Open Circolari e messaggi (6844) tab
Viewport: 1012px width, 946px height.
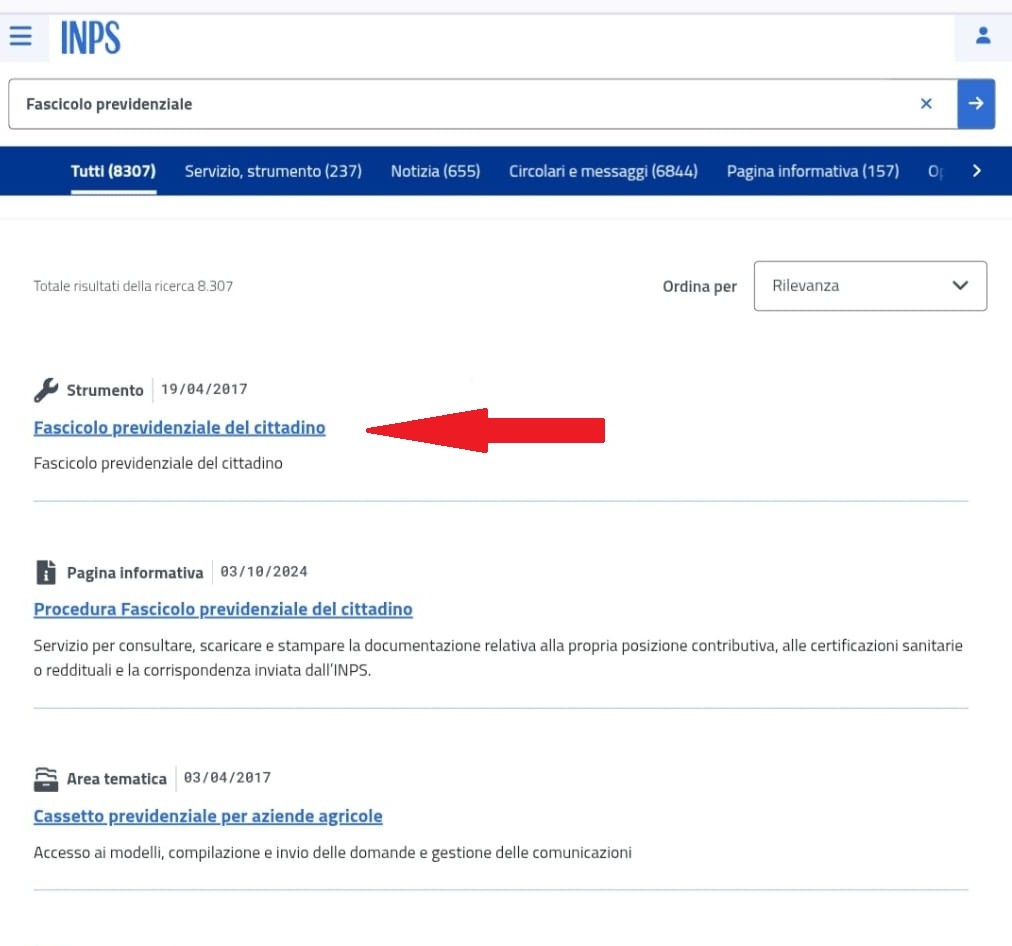tap(603, 171)
